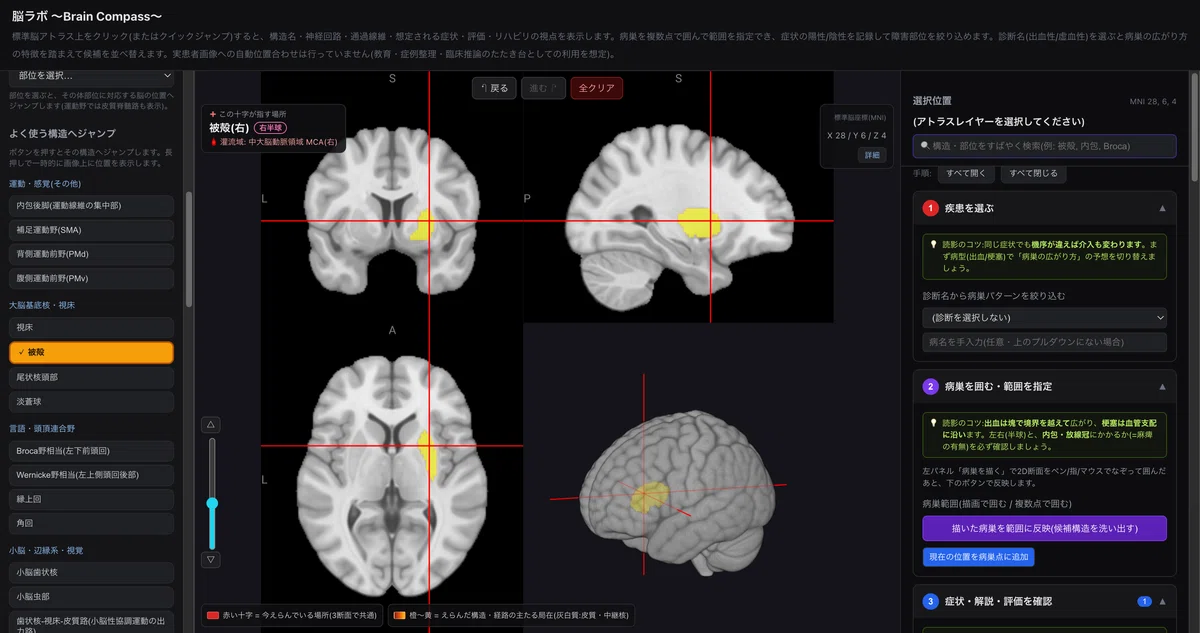1200x633 pixels.
Task: Click the lightbulb icon in step 2 tip
Action: click(x=936, y=421)
